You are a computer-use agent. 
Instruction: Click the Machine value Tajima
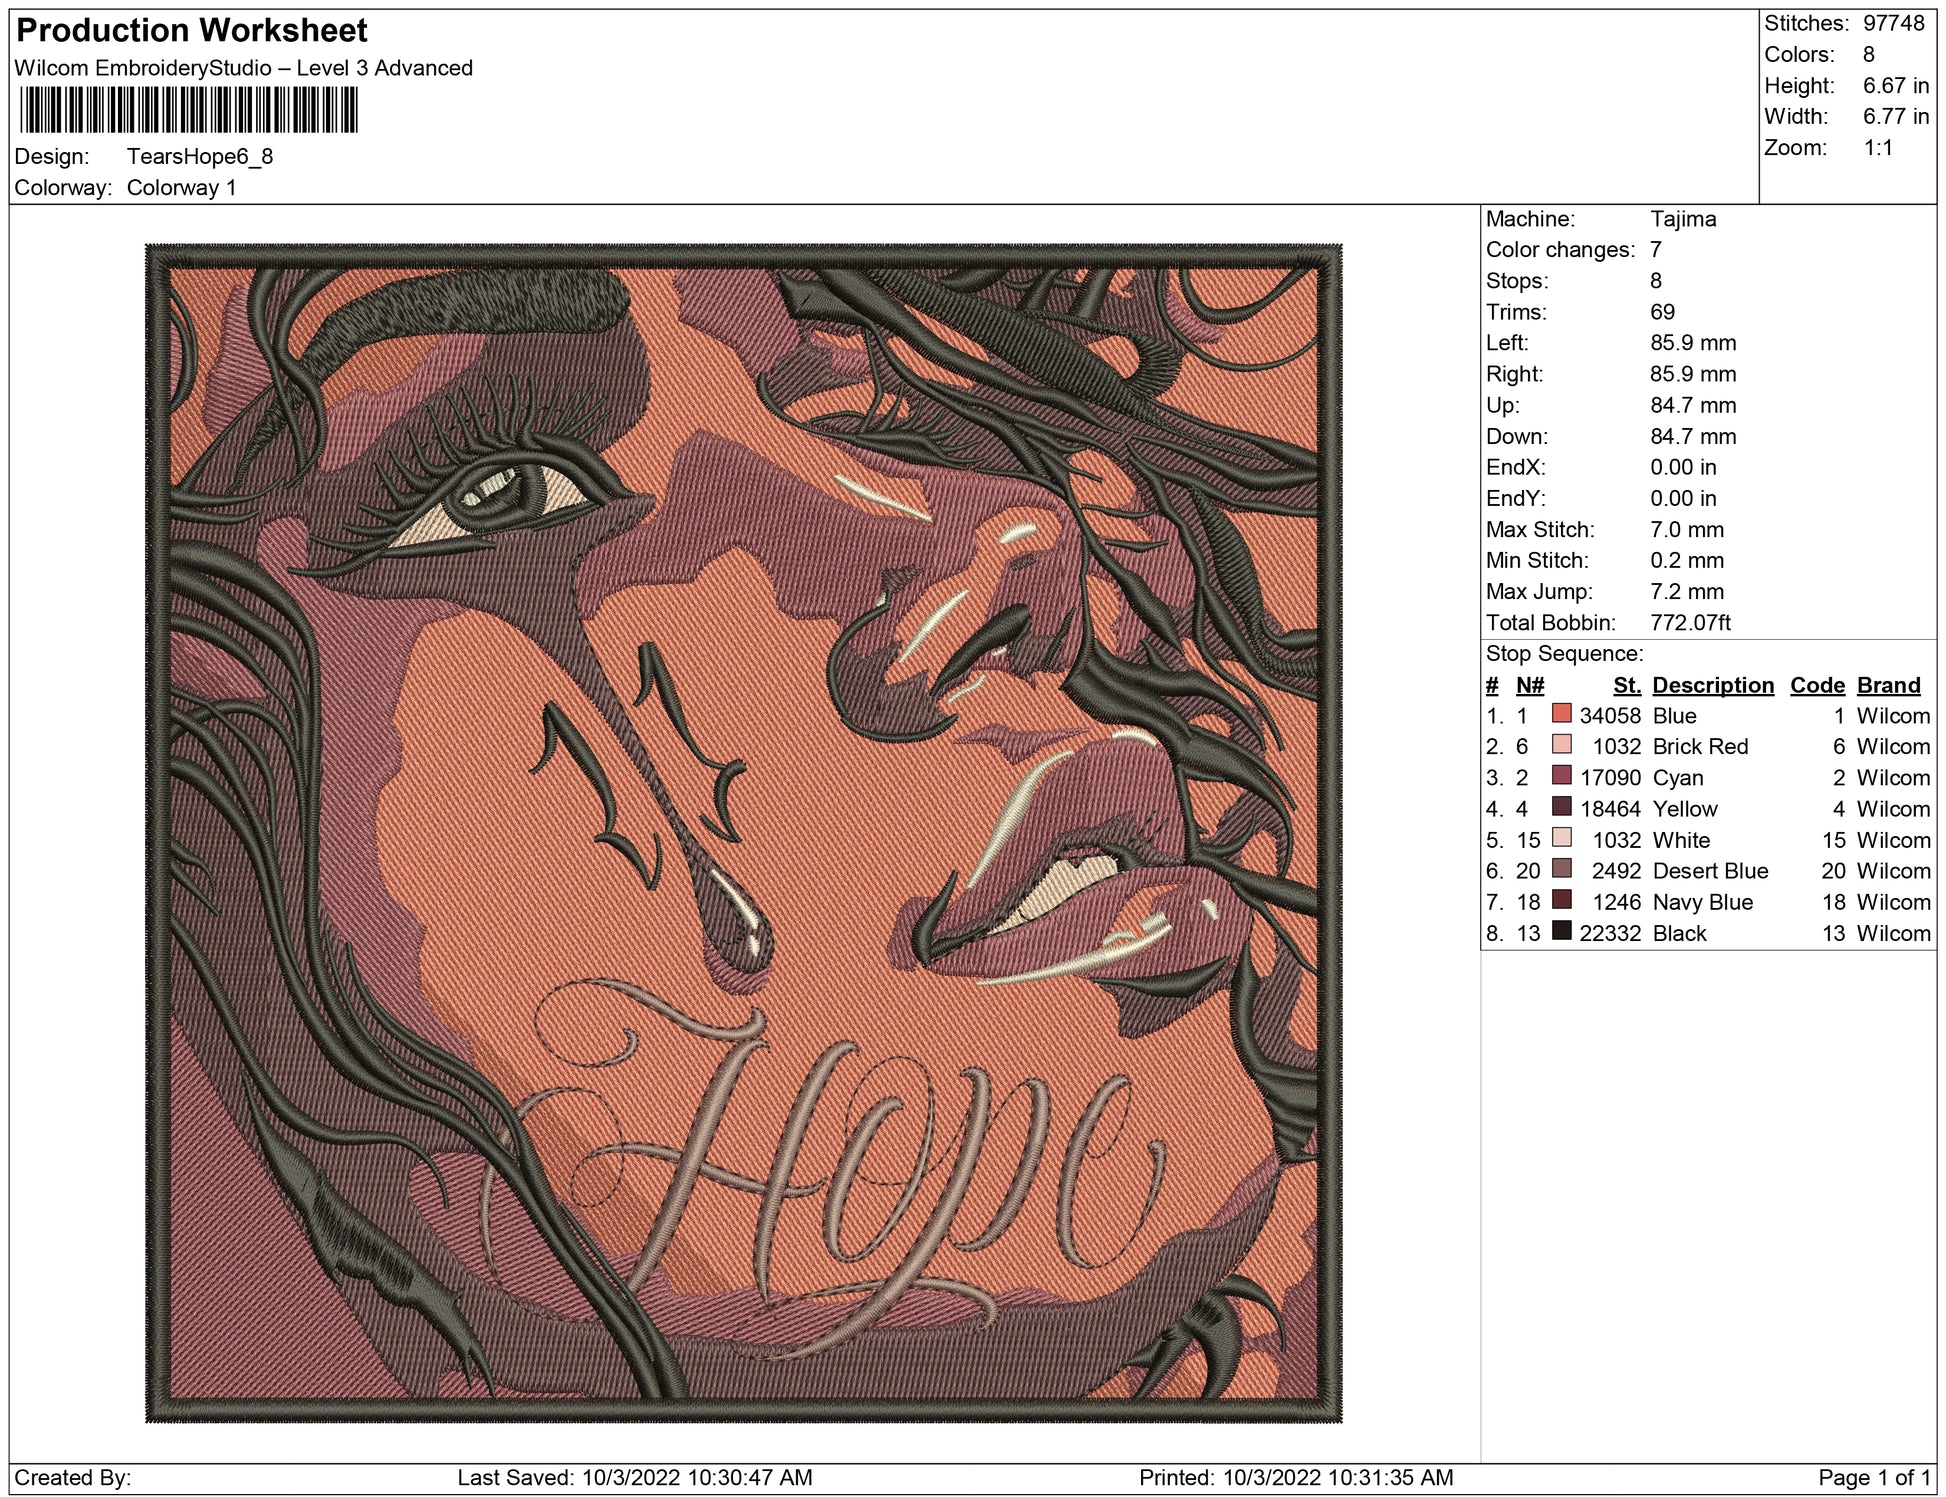[1682, 219]
